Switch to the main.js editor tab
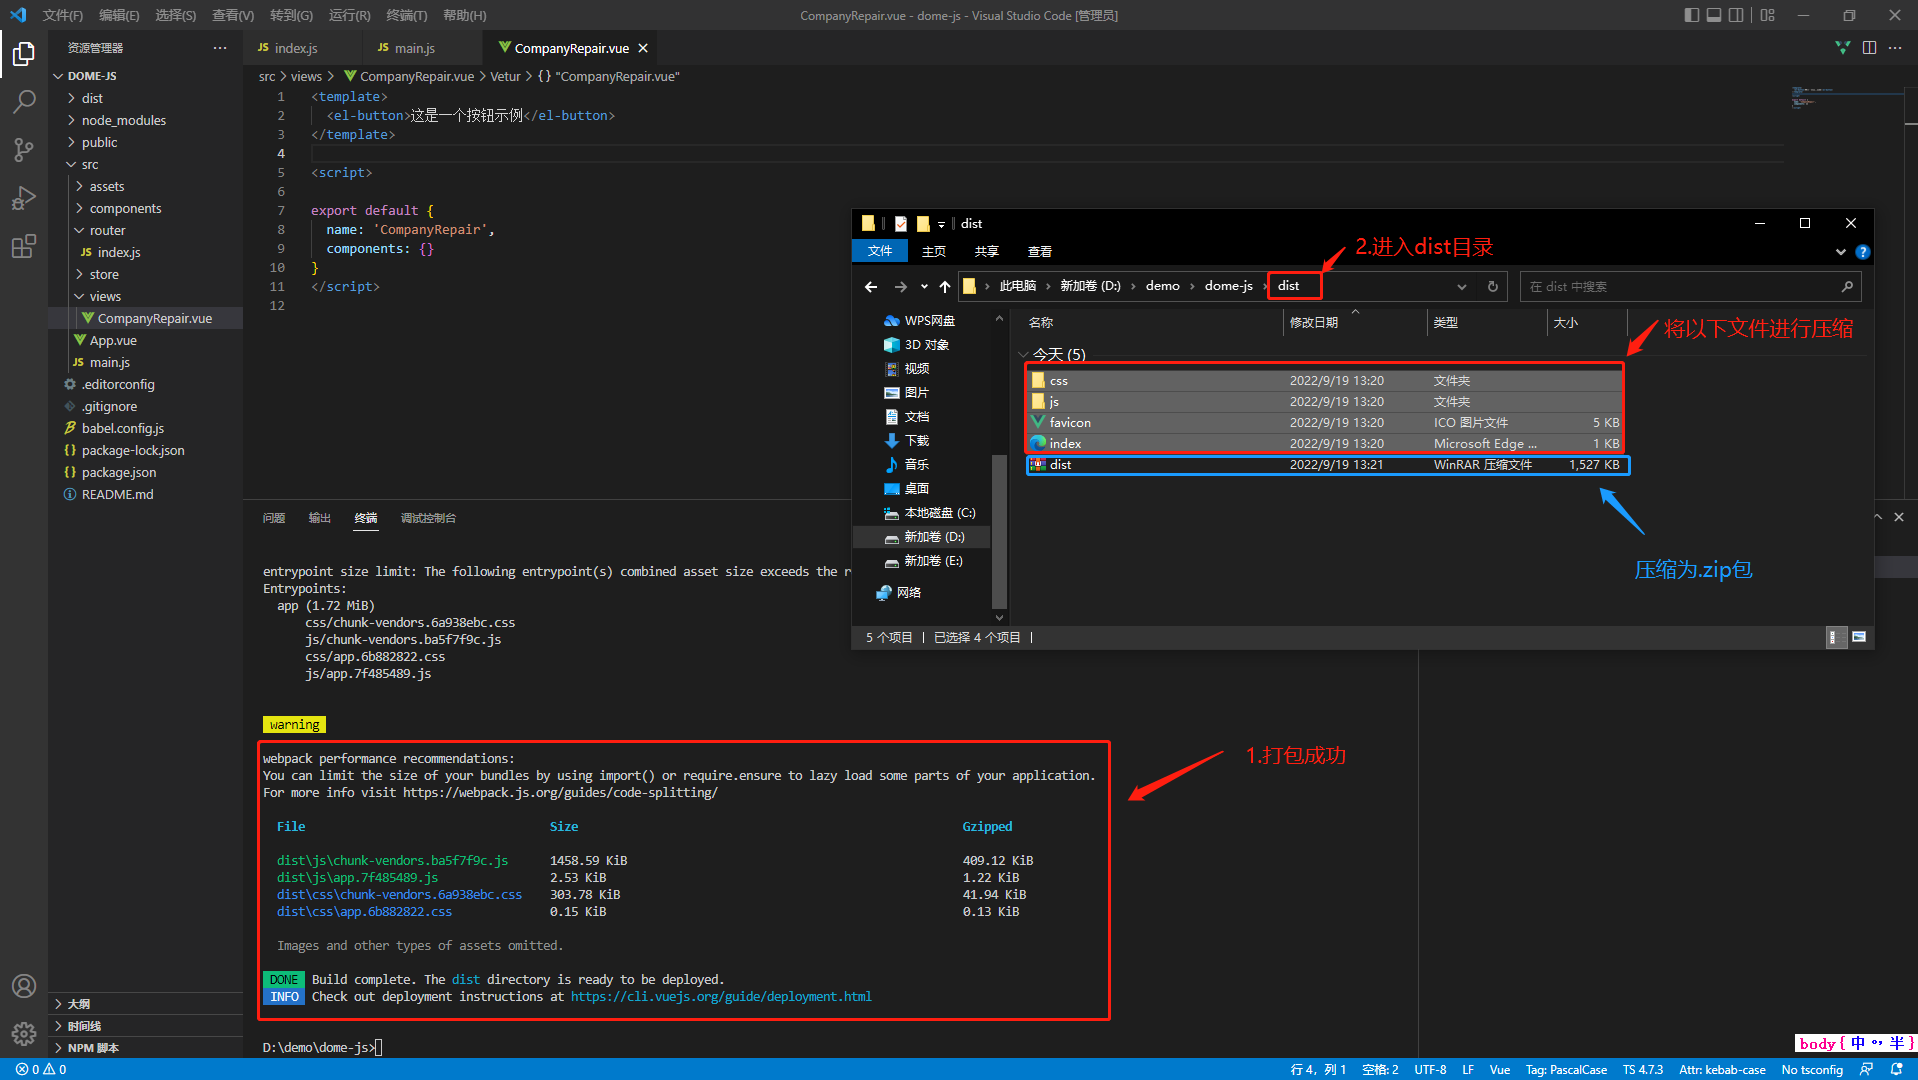Viewport: 1918px width, 1080px height. point(414,48)
